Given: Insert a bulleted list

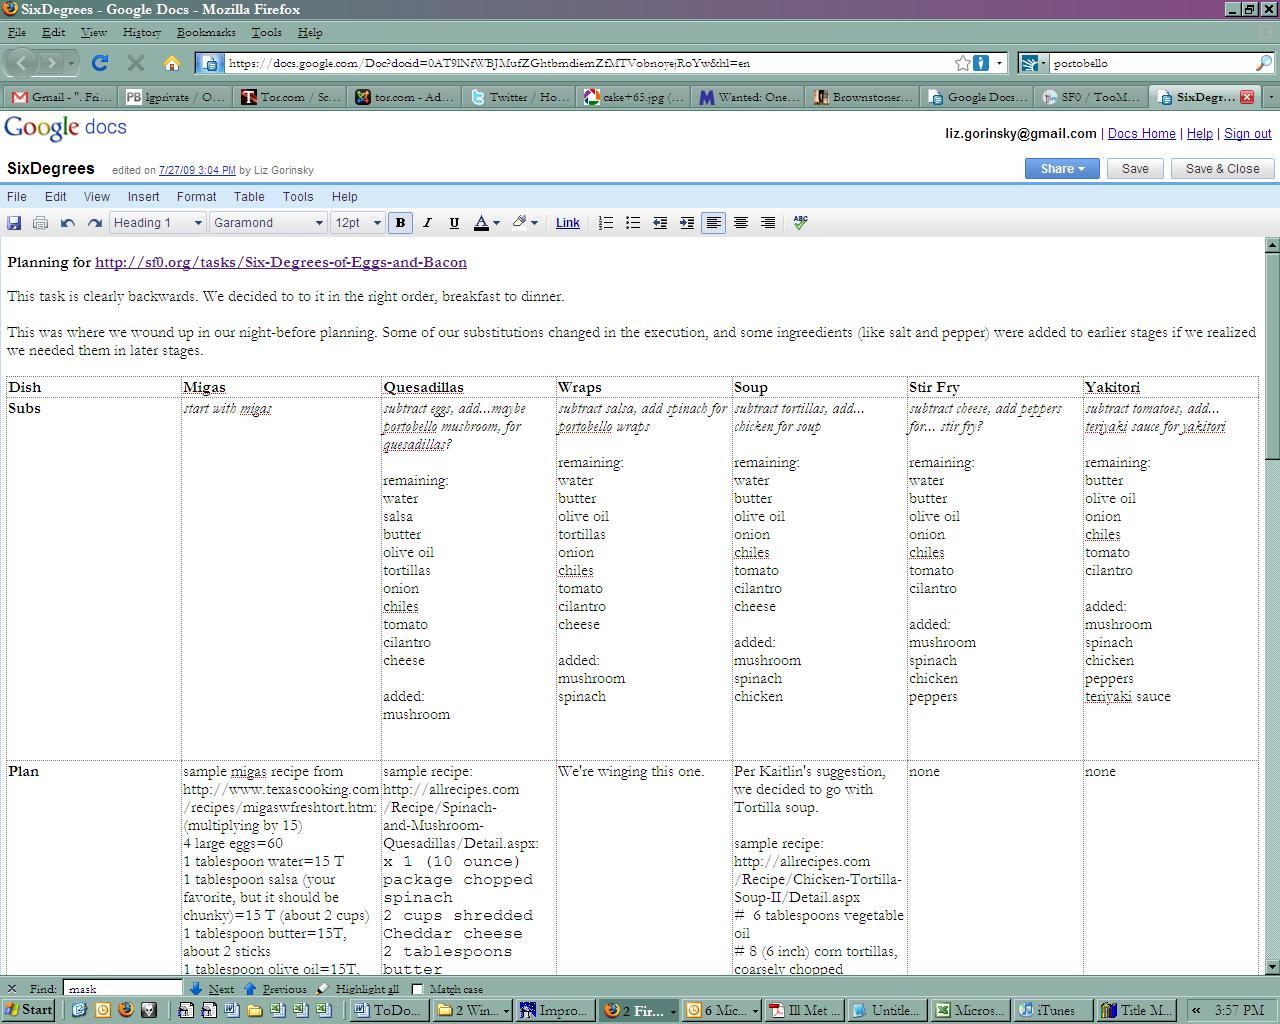Looking at the screenshot, I should (633, 223).
